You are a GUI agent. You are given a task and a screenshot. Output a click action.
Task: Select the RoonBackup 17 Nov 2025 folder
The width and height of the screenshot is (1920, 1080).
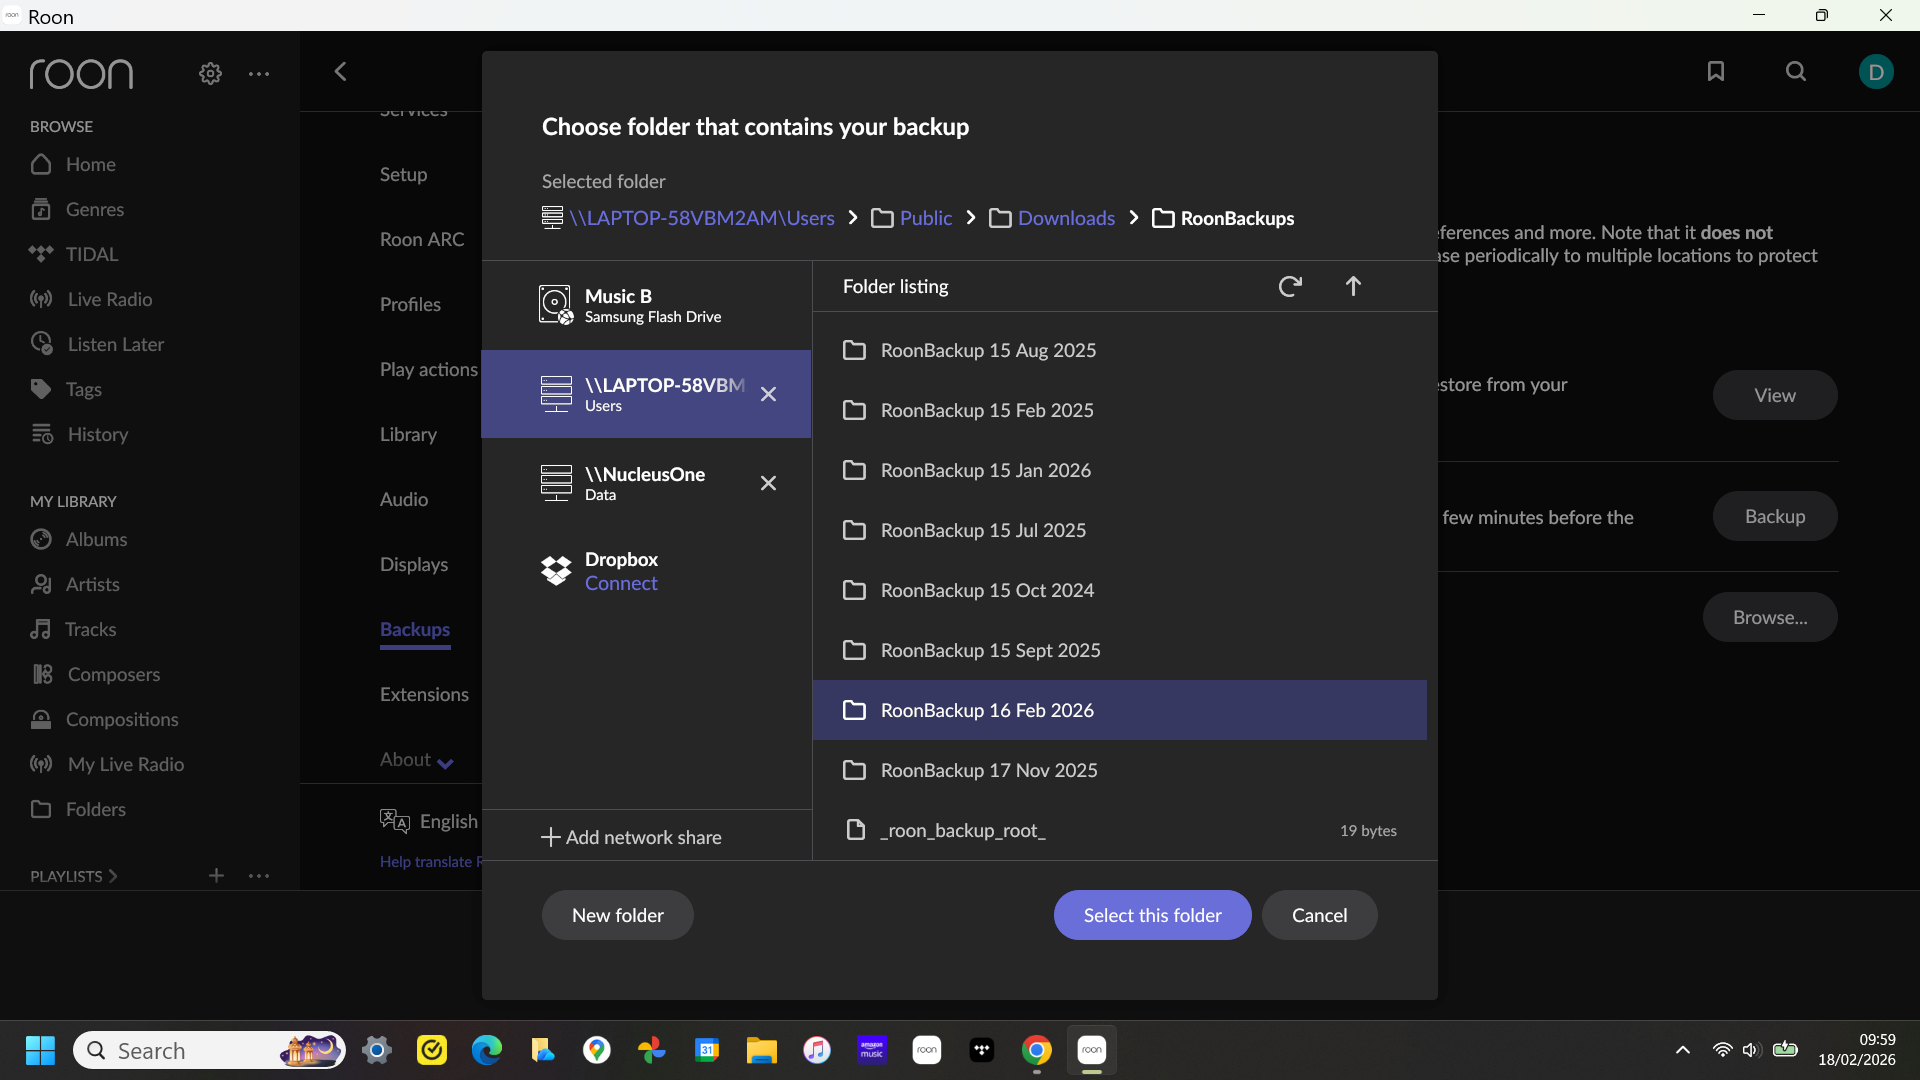(988, 770)
